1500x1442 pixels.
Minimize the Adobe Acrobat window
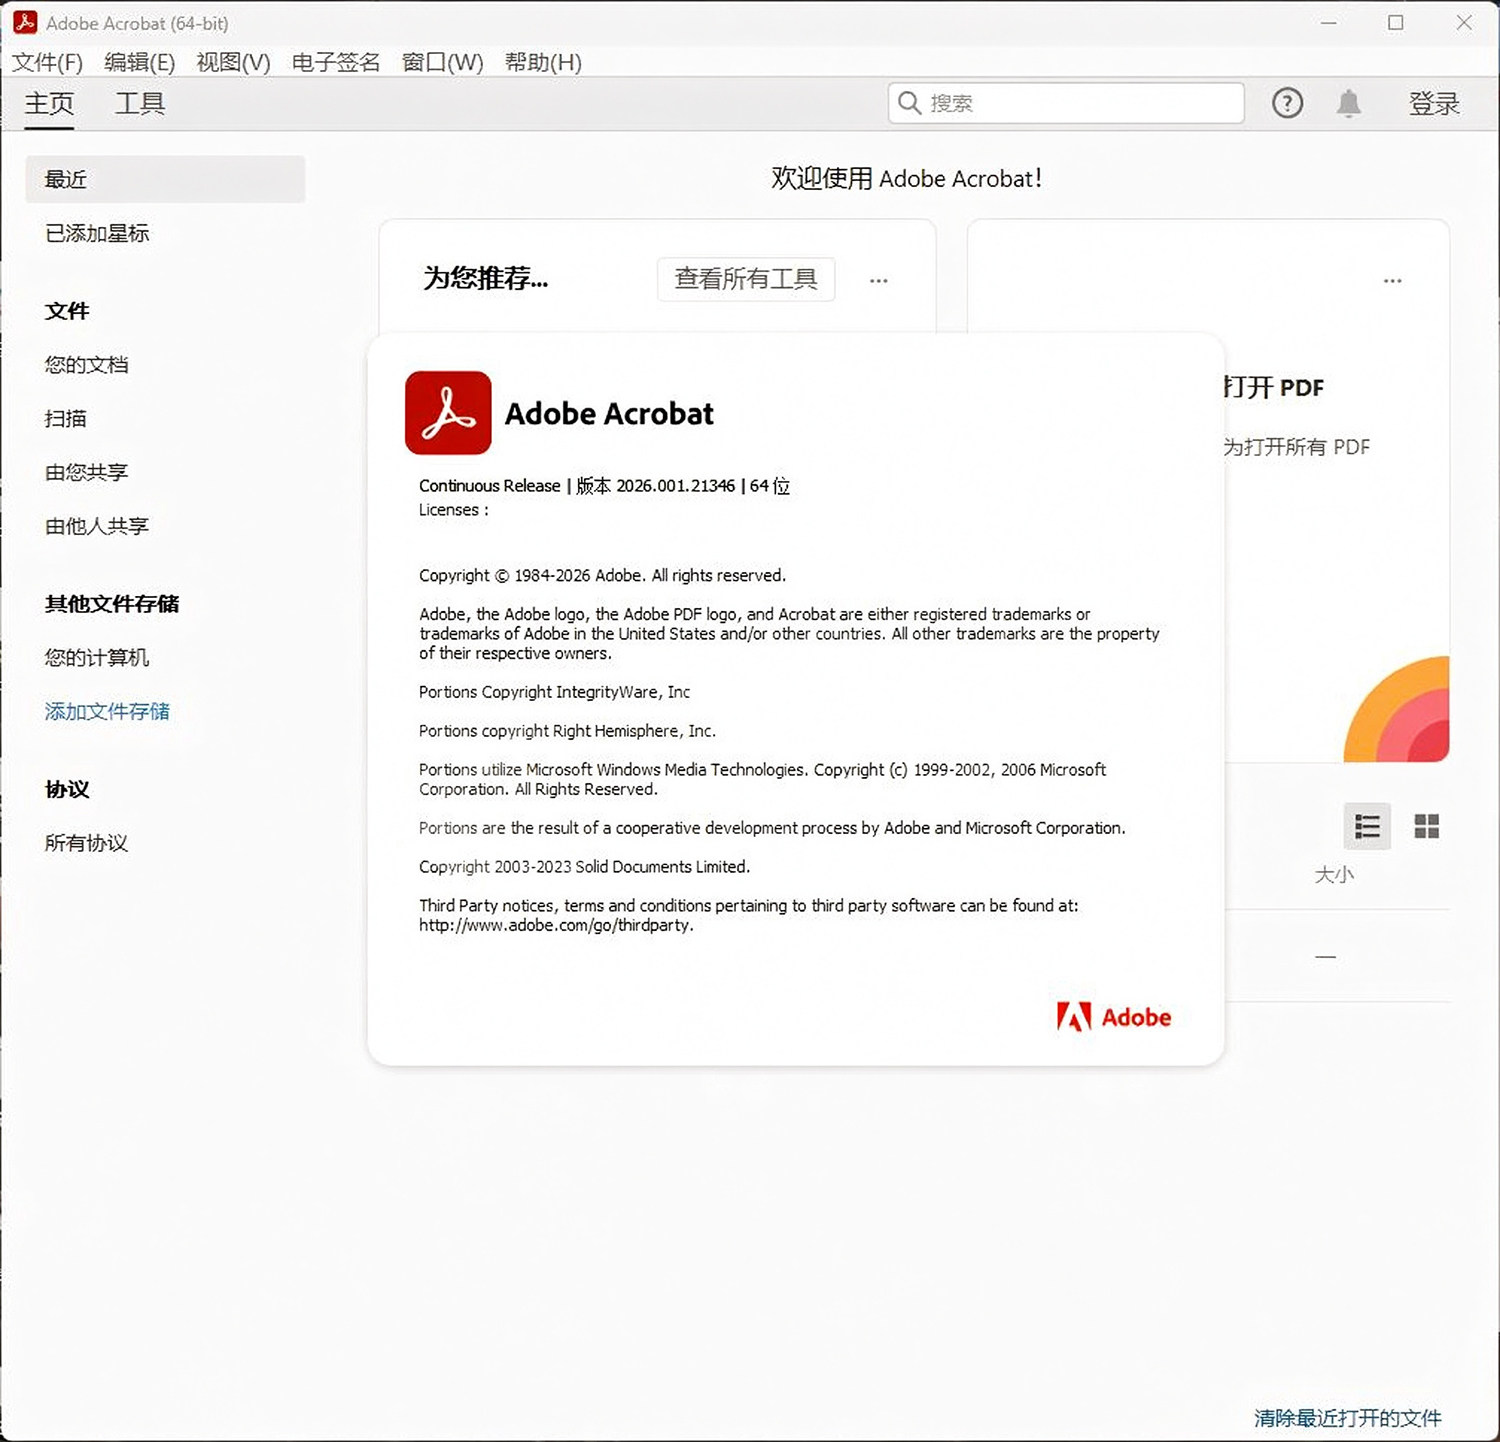[1329, 22]
